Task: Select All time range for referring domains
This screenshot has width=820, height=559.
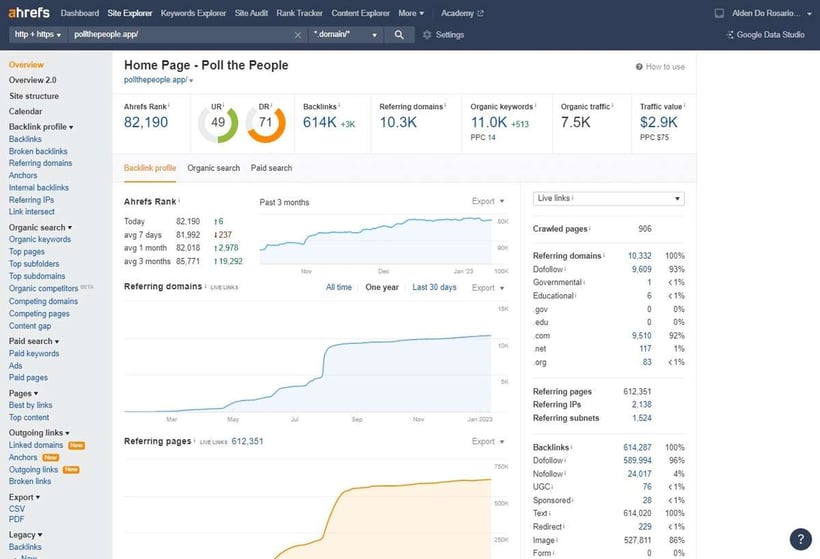Action: tap(338, 287)
